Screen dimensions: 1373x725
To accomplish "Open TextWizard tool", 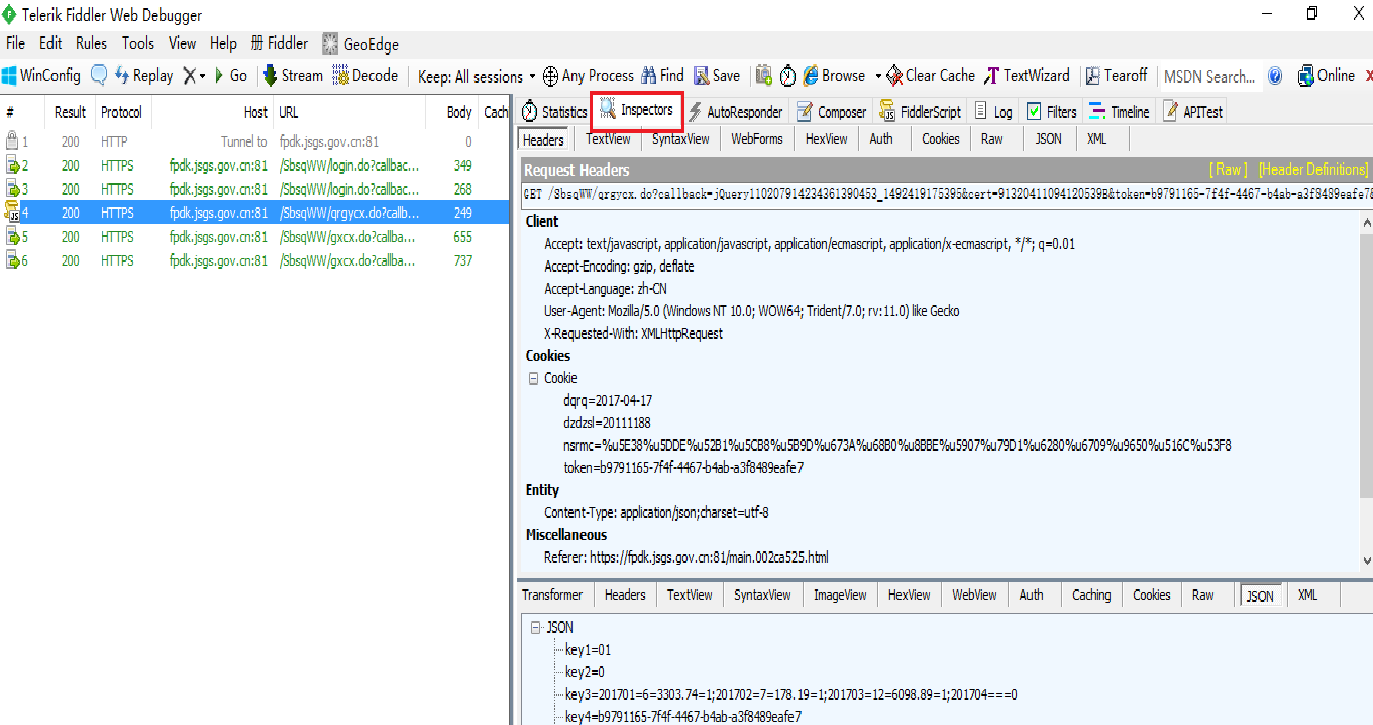I will 1027,76.
